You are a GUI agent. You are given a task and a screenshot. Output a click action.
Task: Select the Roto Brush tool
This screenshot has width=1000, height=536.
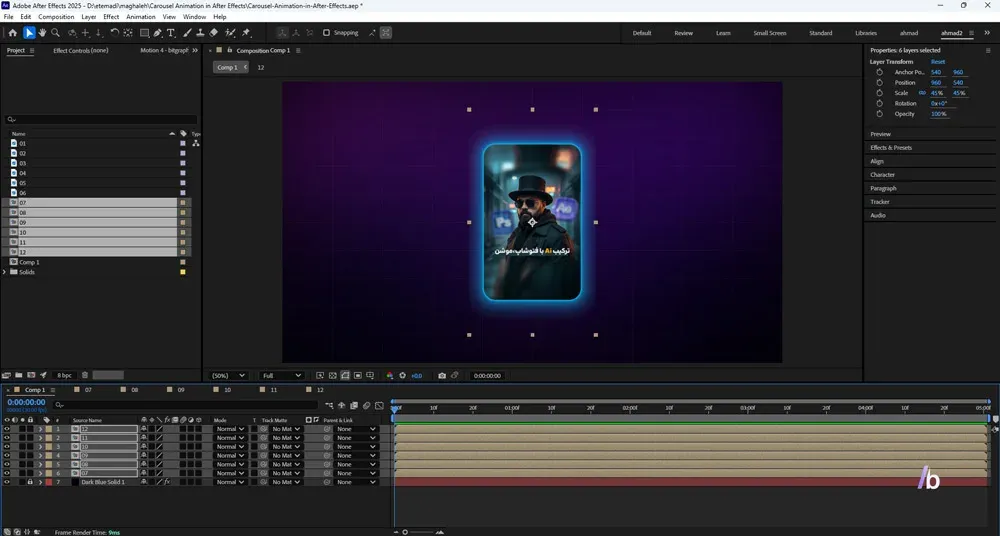point(231,33)
